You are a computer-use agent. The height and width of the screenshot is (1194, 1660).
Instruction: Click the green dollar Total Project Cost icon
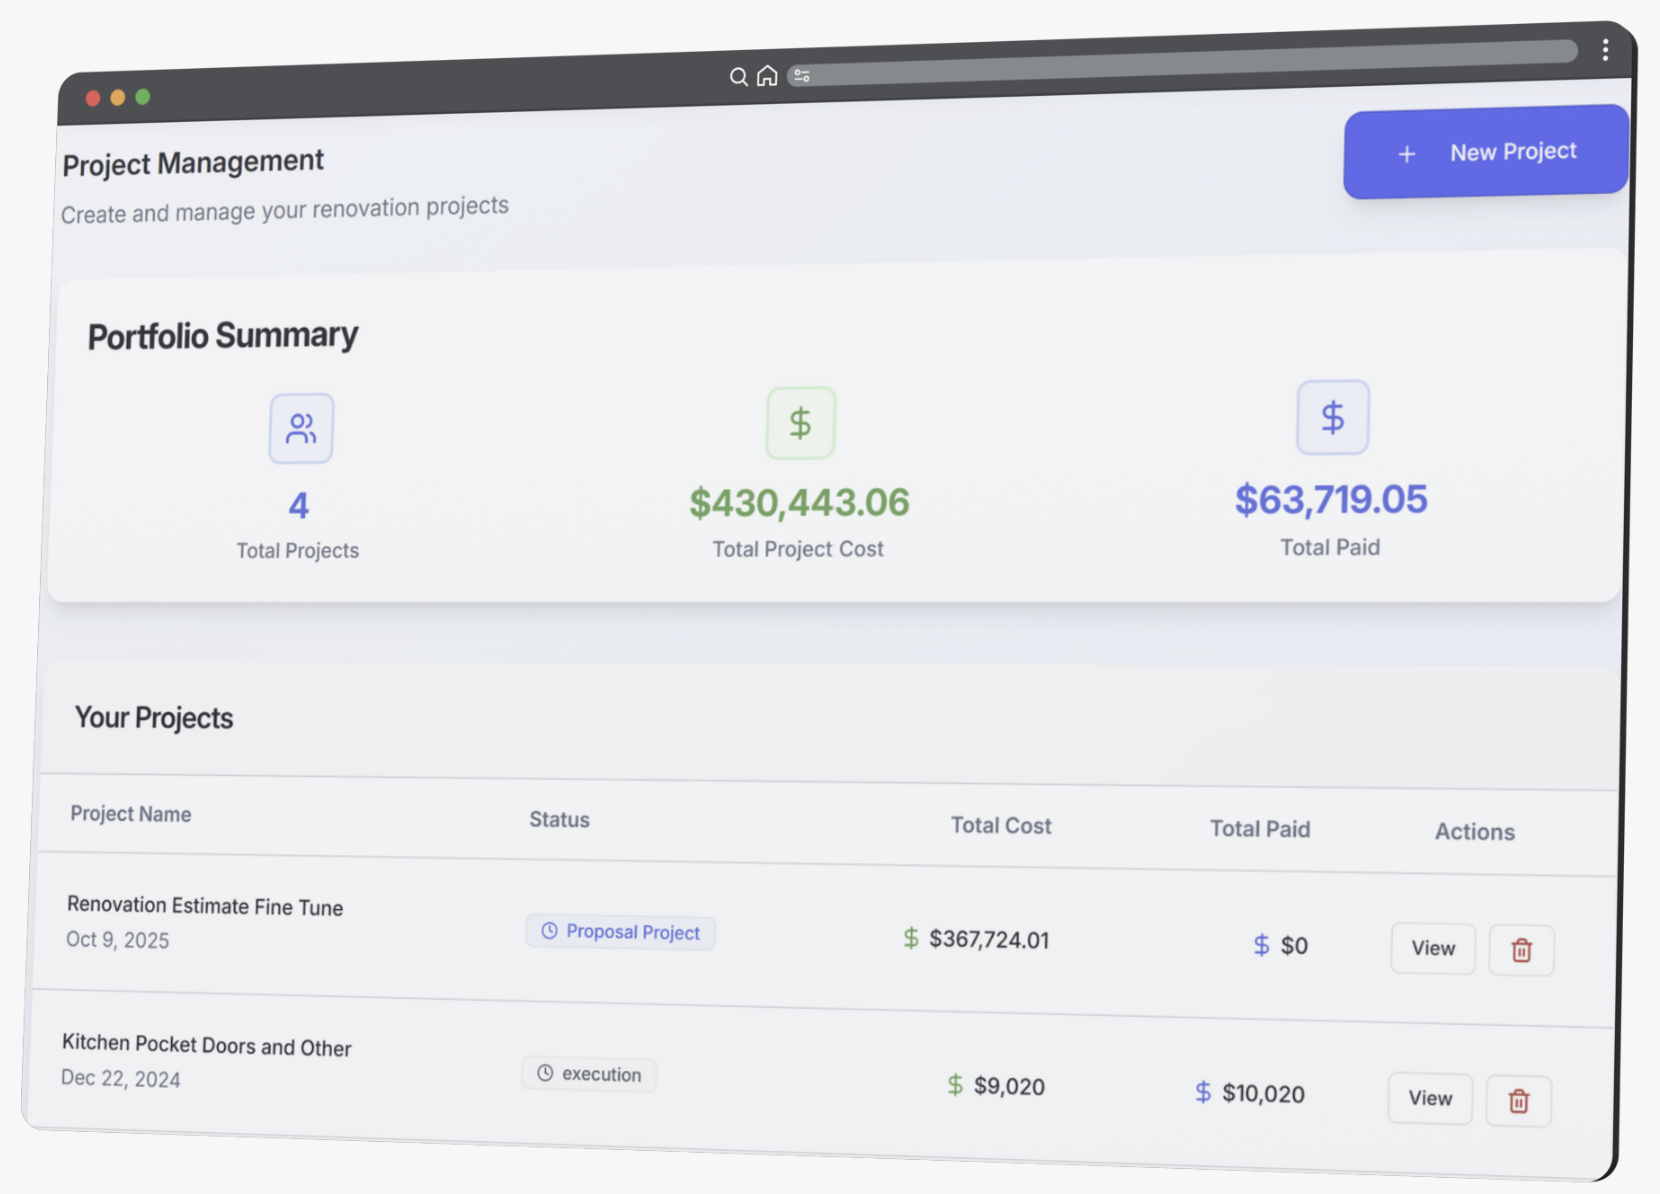800,423
